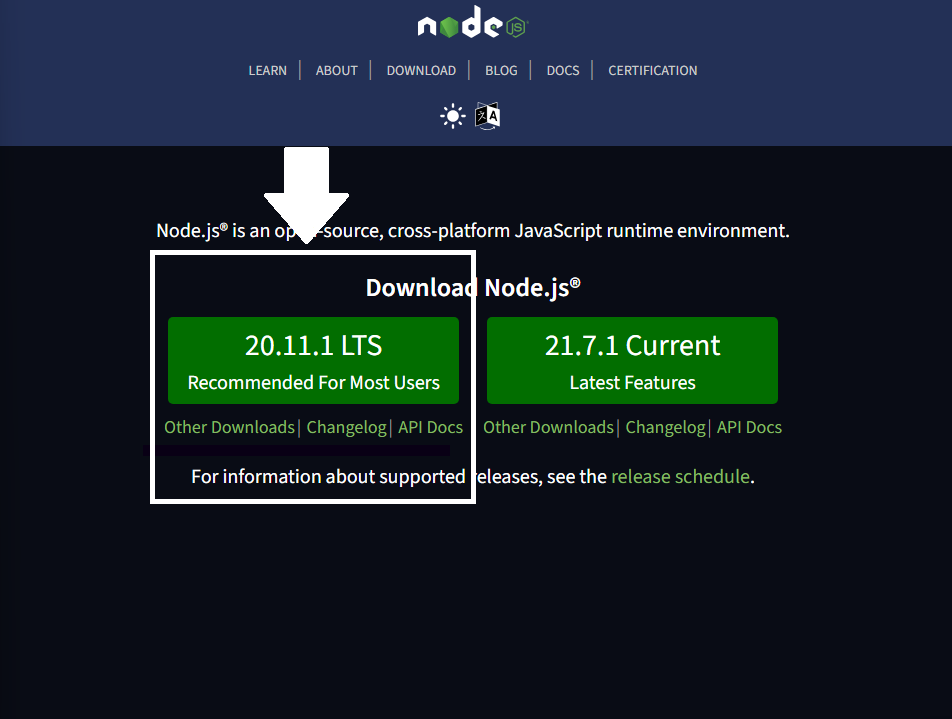Screen dimensions: 952x719
Task: Toggle the light theme sun icon
Action: [452, 116]
